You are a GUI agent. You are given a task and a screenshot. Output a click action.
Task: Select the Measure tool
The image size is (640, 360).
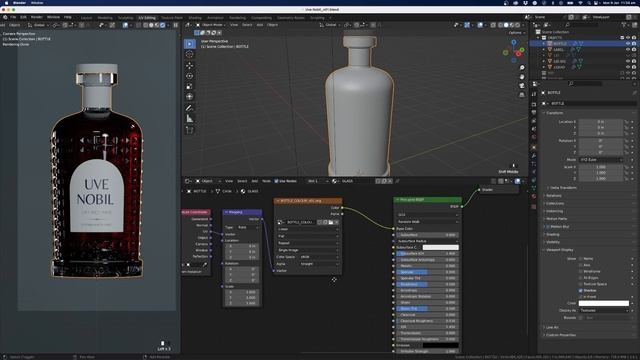pos(189,119)
